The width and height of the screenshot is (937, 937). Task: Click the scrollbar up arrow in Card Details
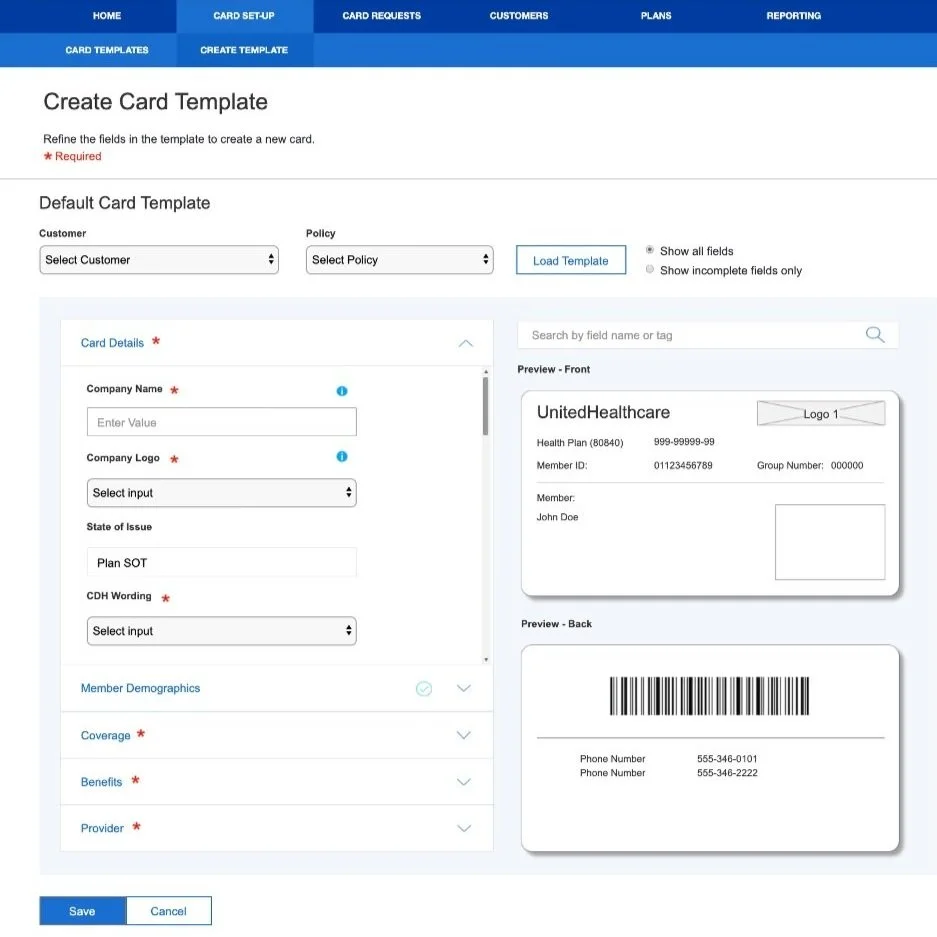pos(486,372)
